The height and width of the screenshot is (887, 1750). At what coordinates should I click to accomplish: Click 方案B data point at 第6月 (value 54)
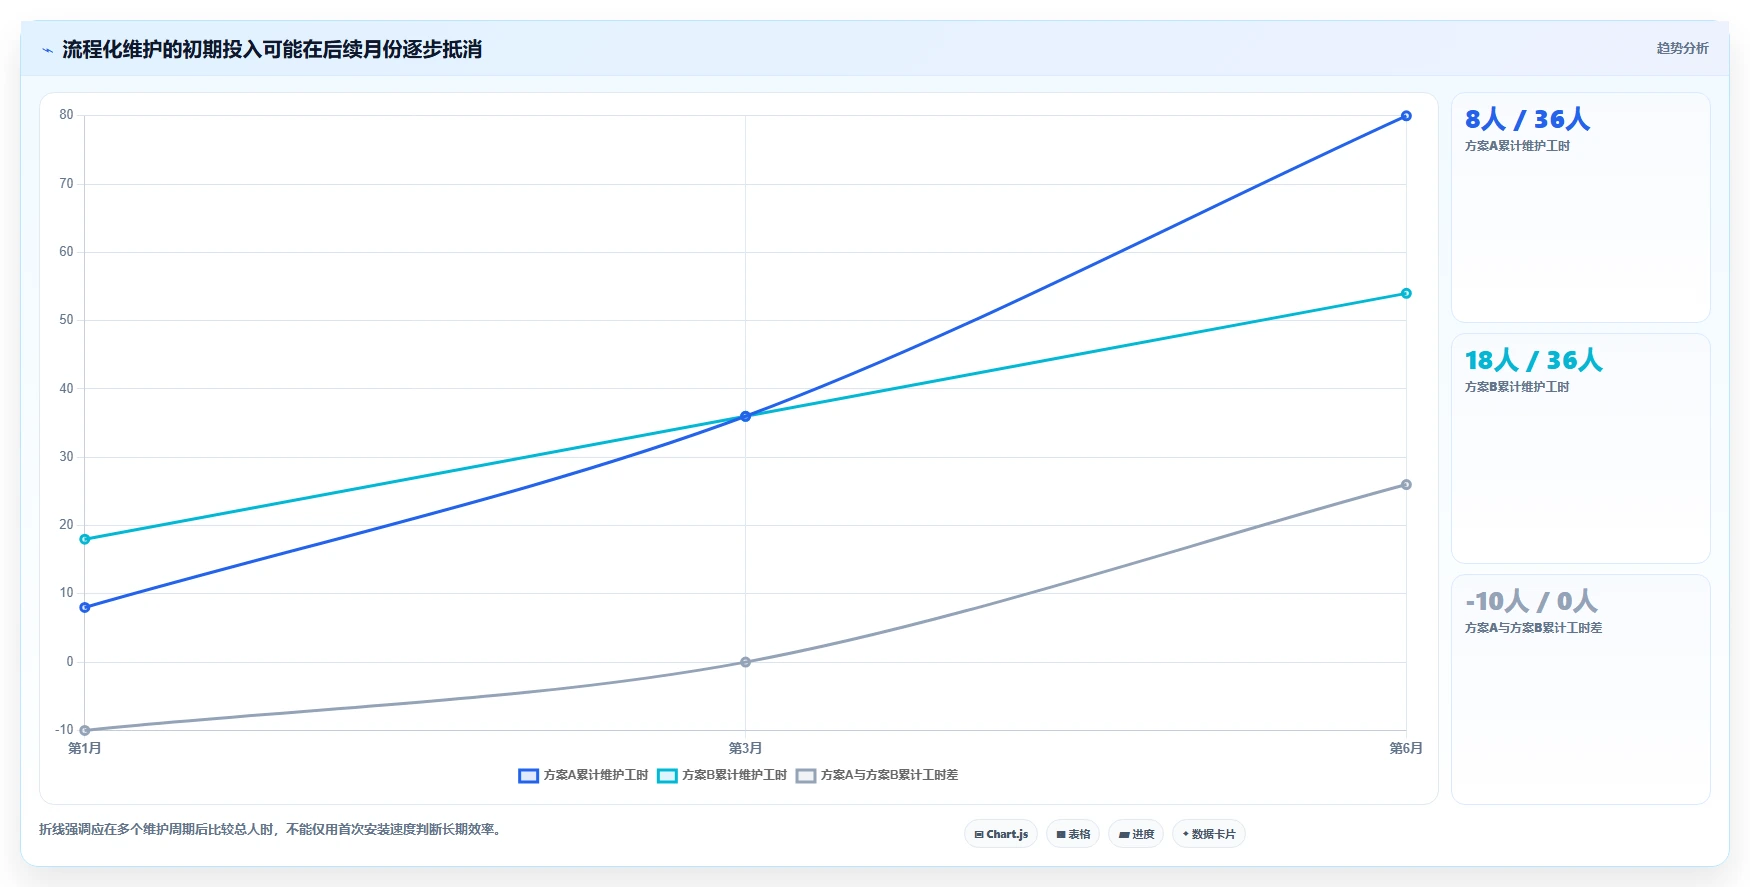pos(1406,293)
